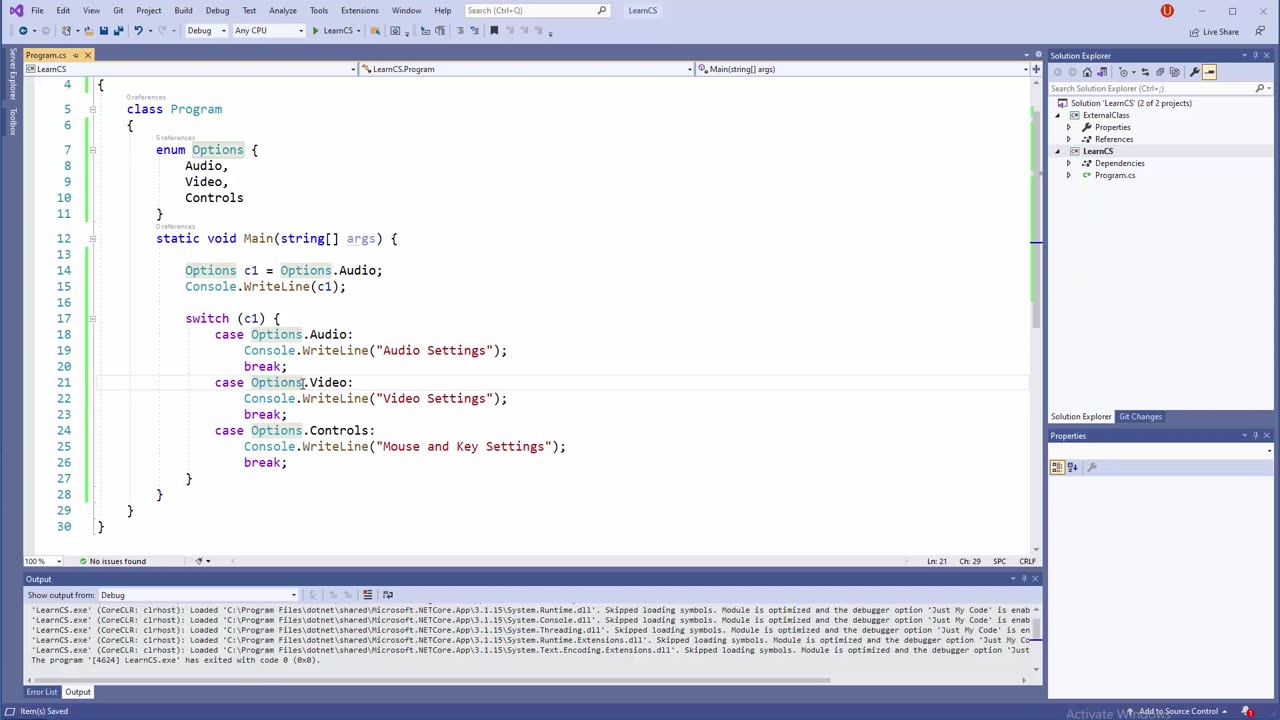
Task: Click Add to Source Control in status bar
Action: pos(1177,712)
